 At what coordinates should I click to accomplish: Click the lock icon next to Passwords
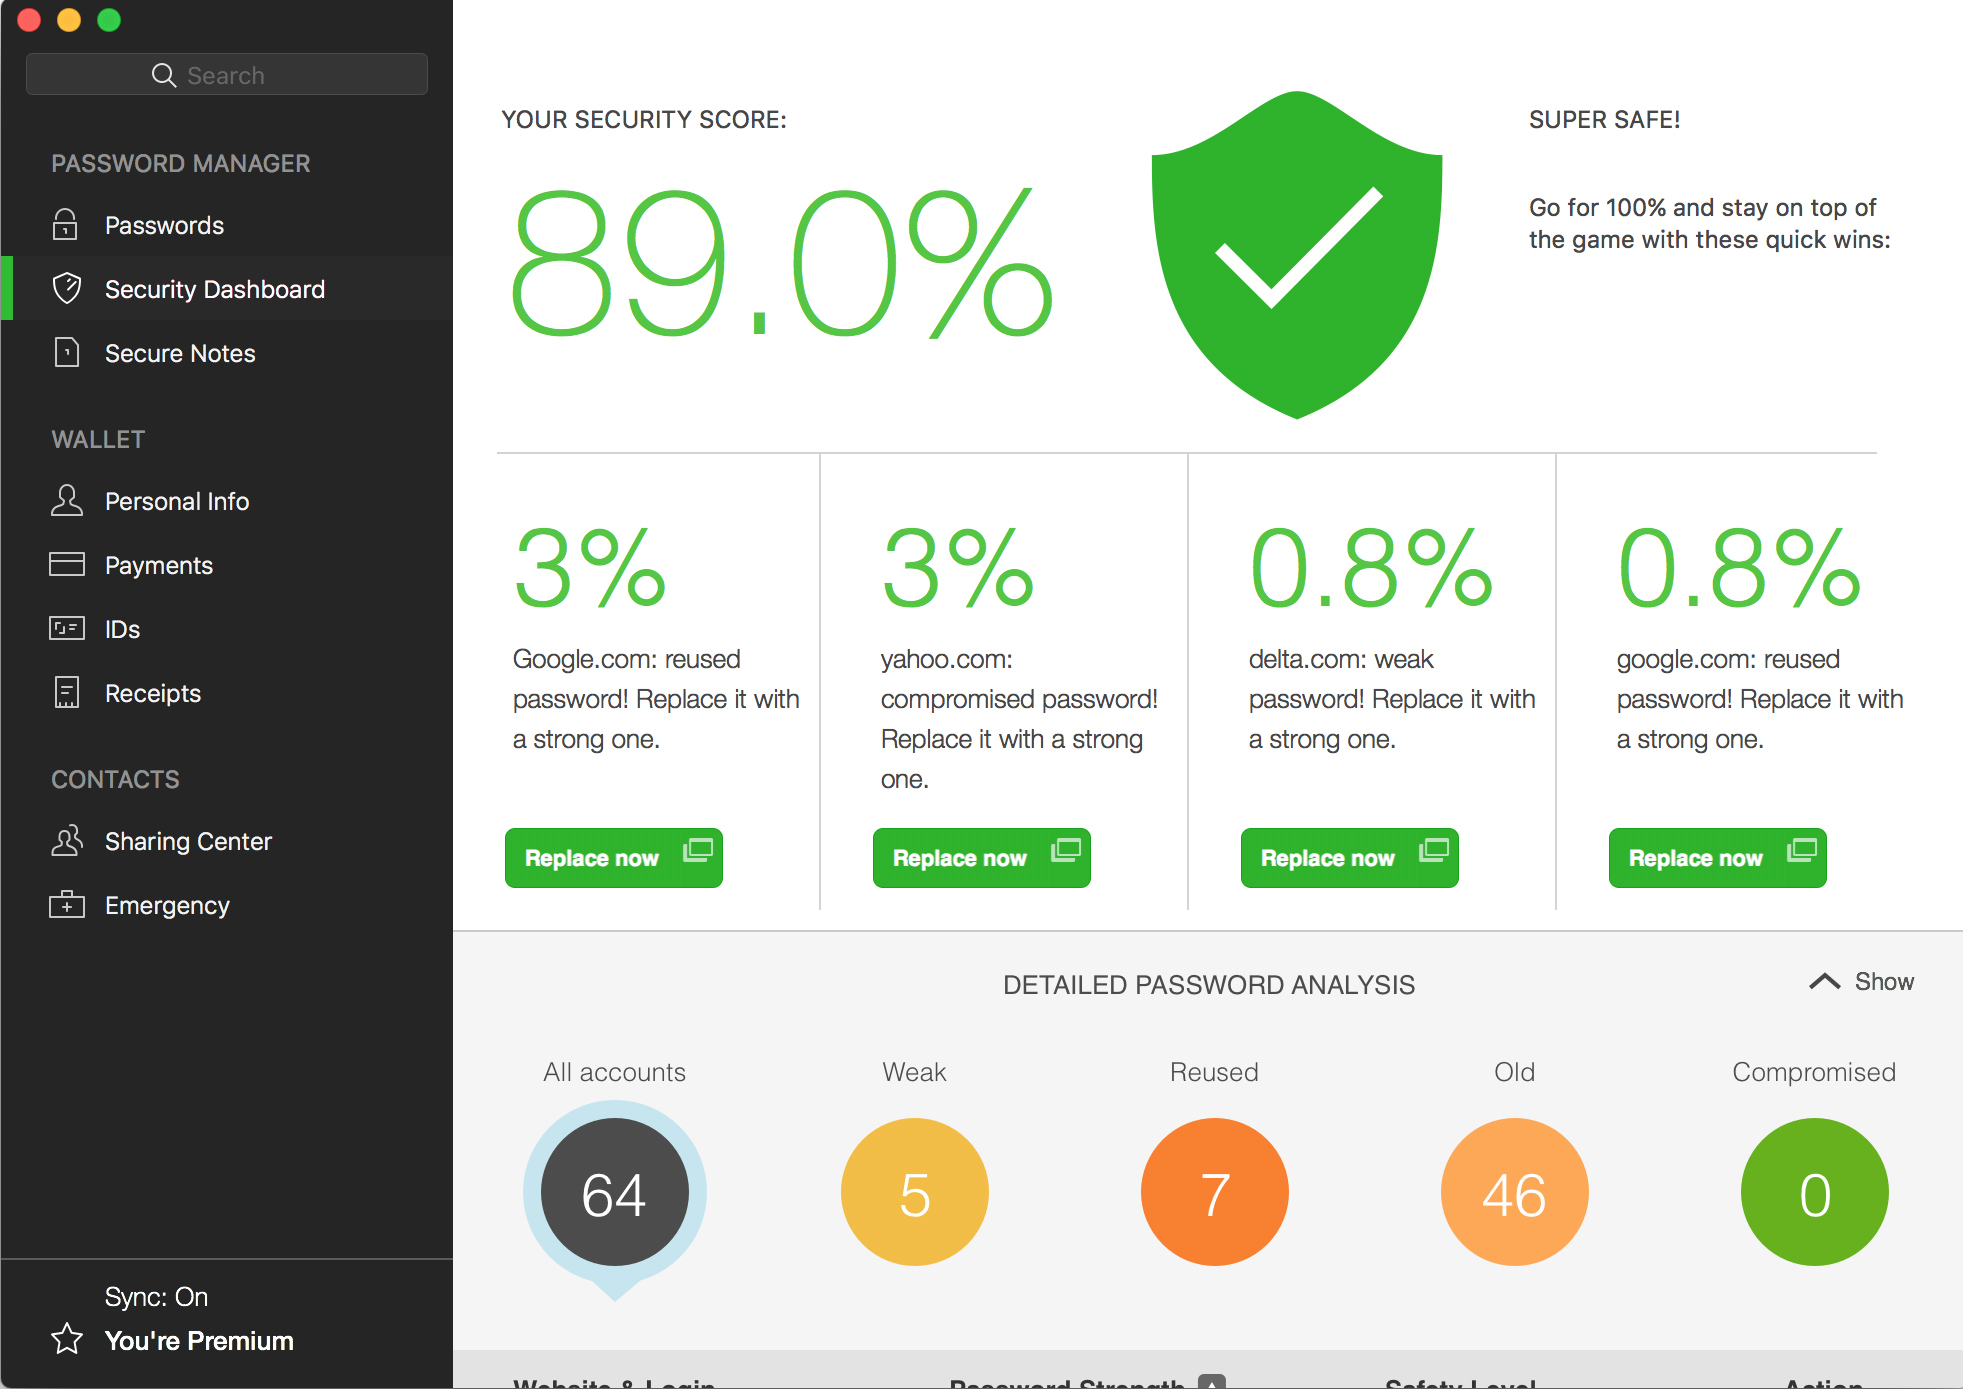(65, 225)
